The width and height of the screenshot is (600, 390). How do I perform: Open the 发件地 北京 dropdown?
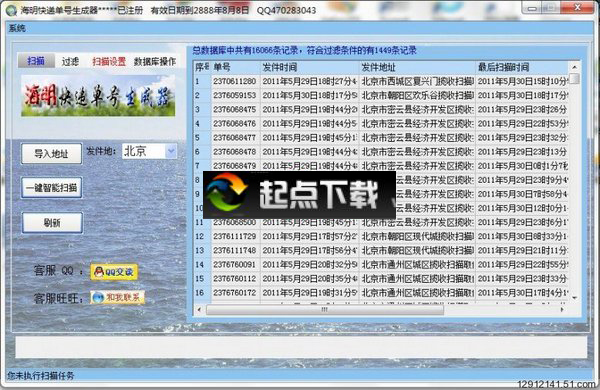[x=171, y=151]
